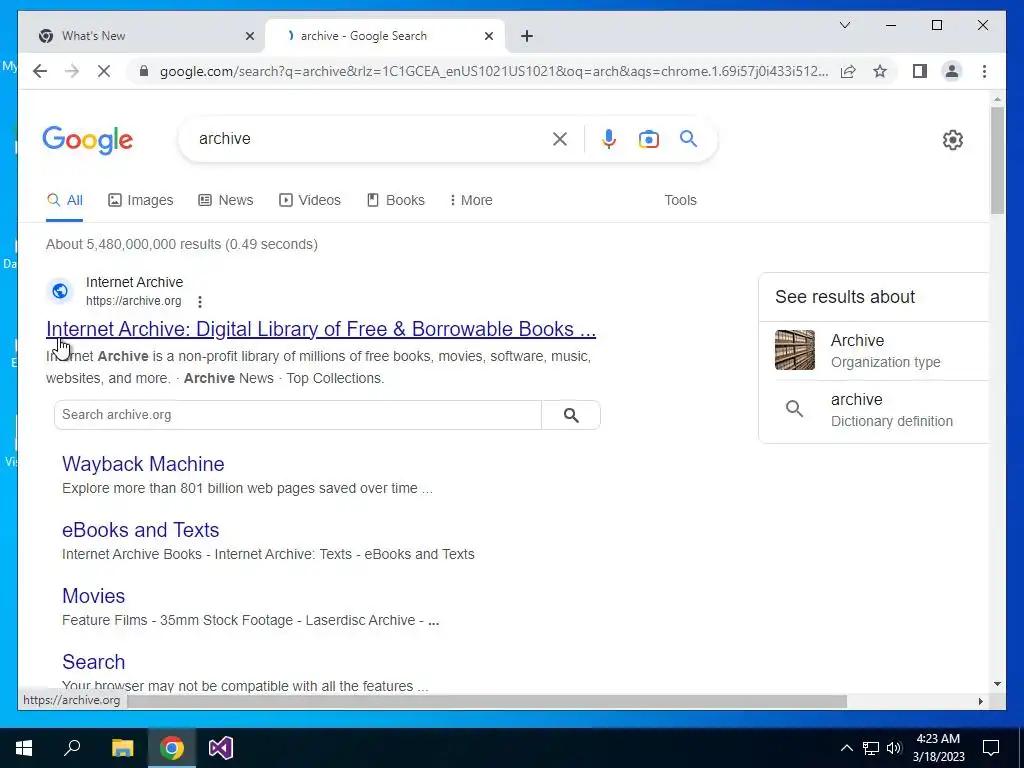The width and height of the screenshot is (1024, 768).
Task: Go back using browser back arrow
Action: tap(40, 71)
